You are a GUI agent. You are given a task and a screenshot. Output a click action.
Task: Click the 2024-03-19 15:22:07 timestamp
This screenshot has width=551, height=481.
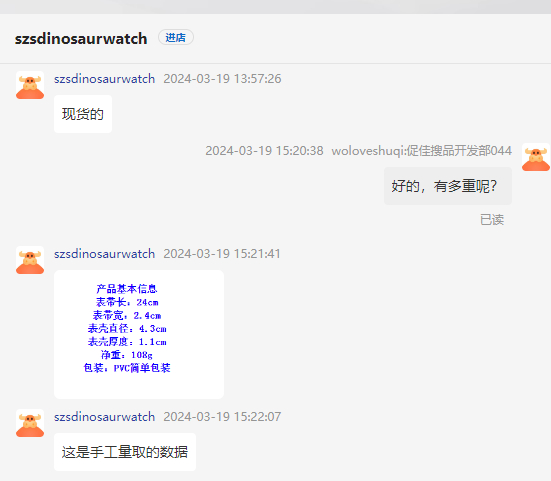222,417
